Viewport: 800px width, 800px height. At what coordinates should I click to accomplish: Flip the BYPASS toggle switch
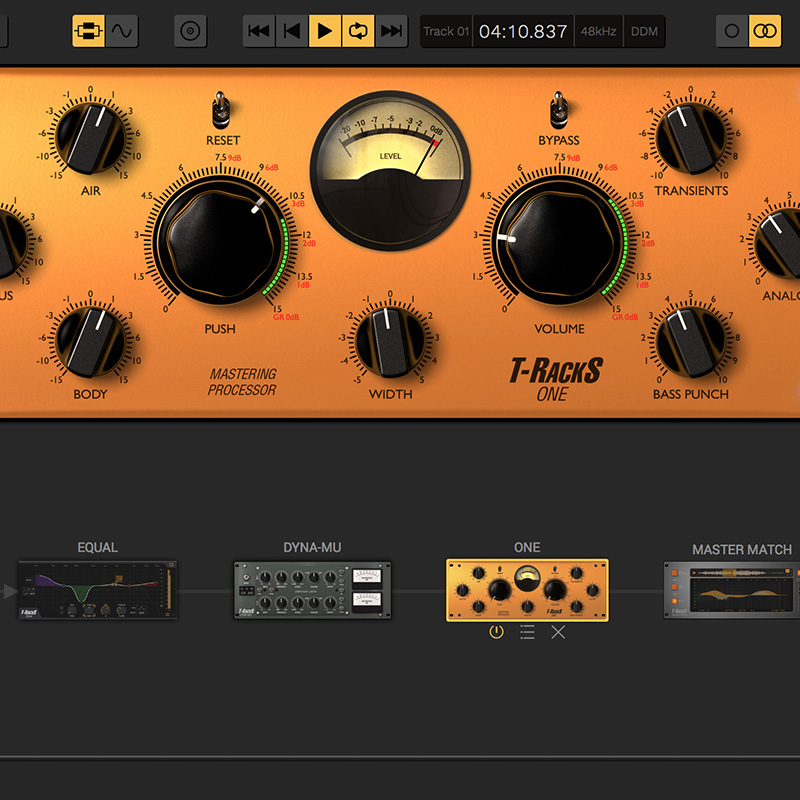(x=558, y=108)
